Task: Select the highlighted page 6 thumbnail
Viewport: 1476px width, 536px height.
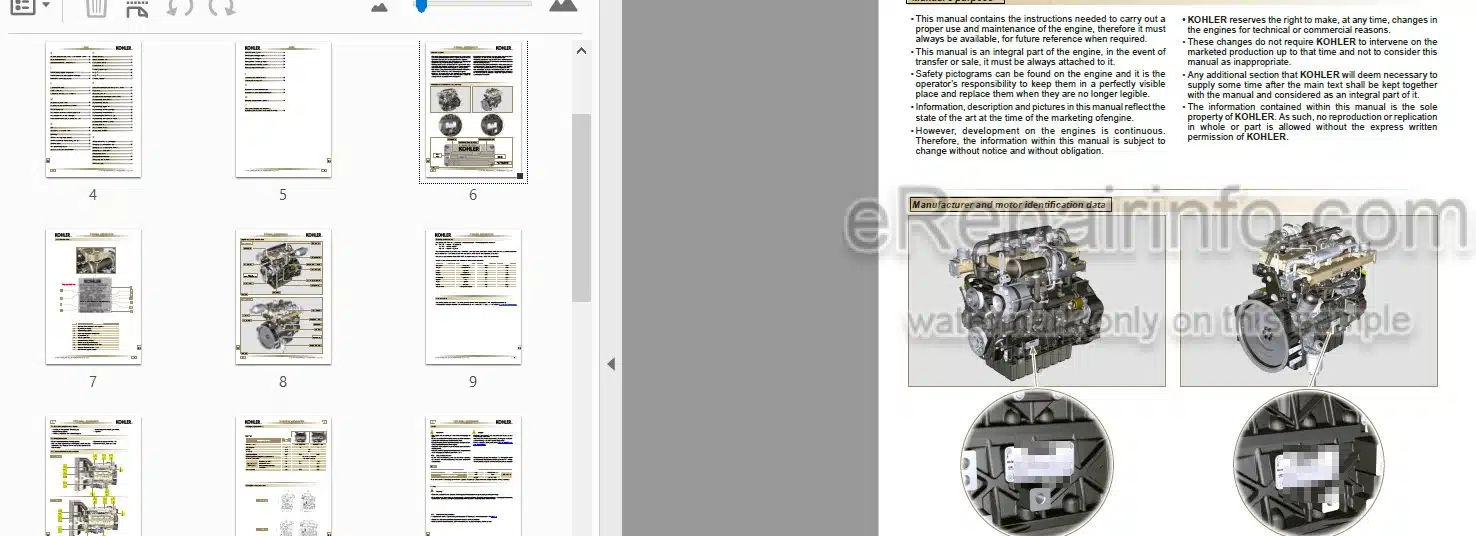Action: click(473, 111)
